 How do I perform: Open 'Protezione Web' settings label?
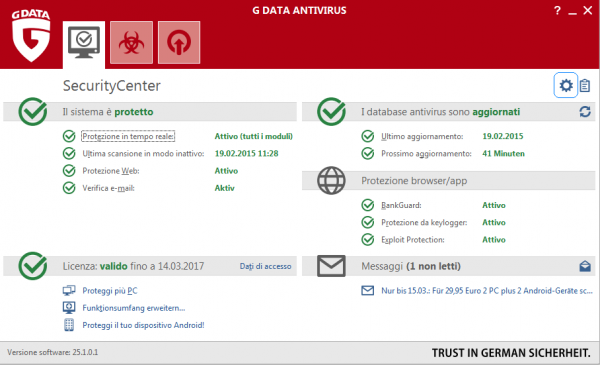[x=111, y=171]
